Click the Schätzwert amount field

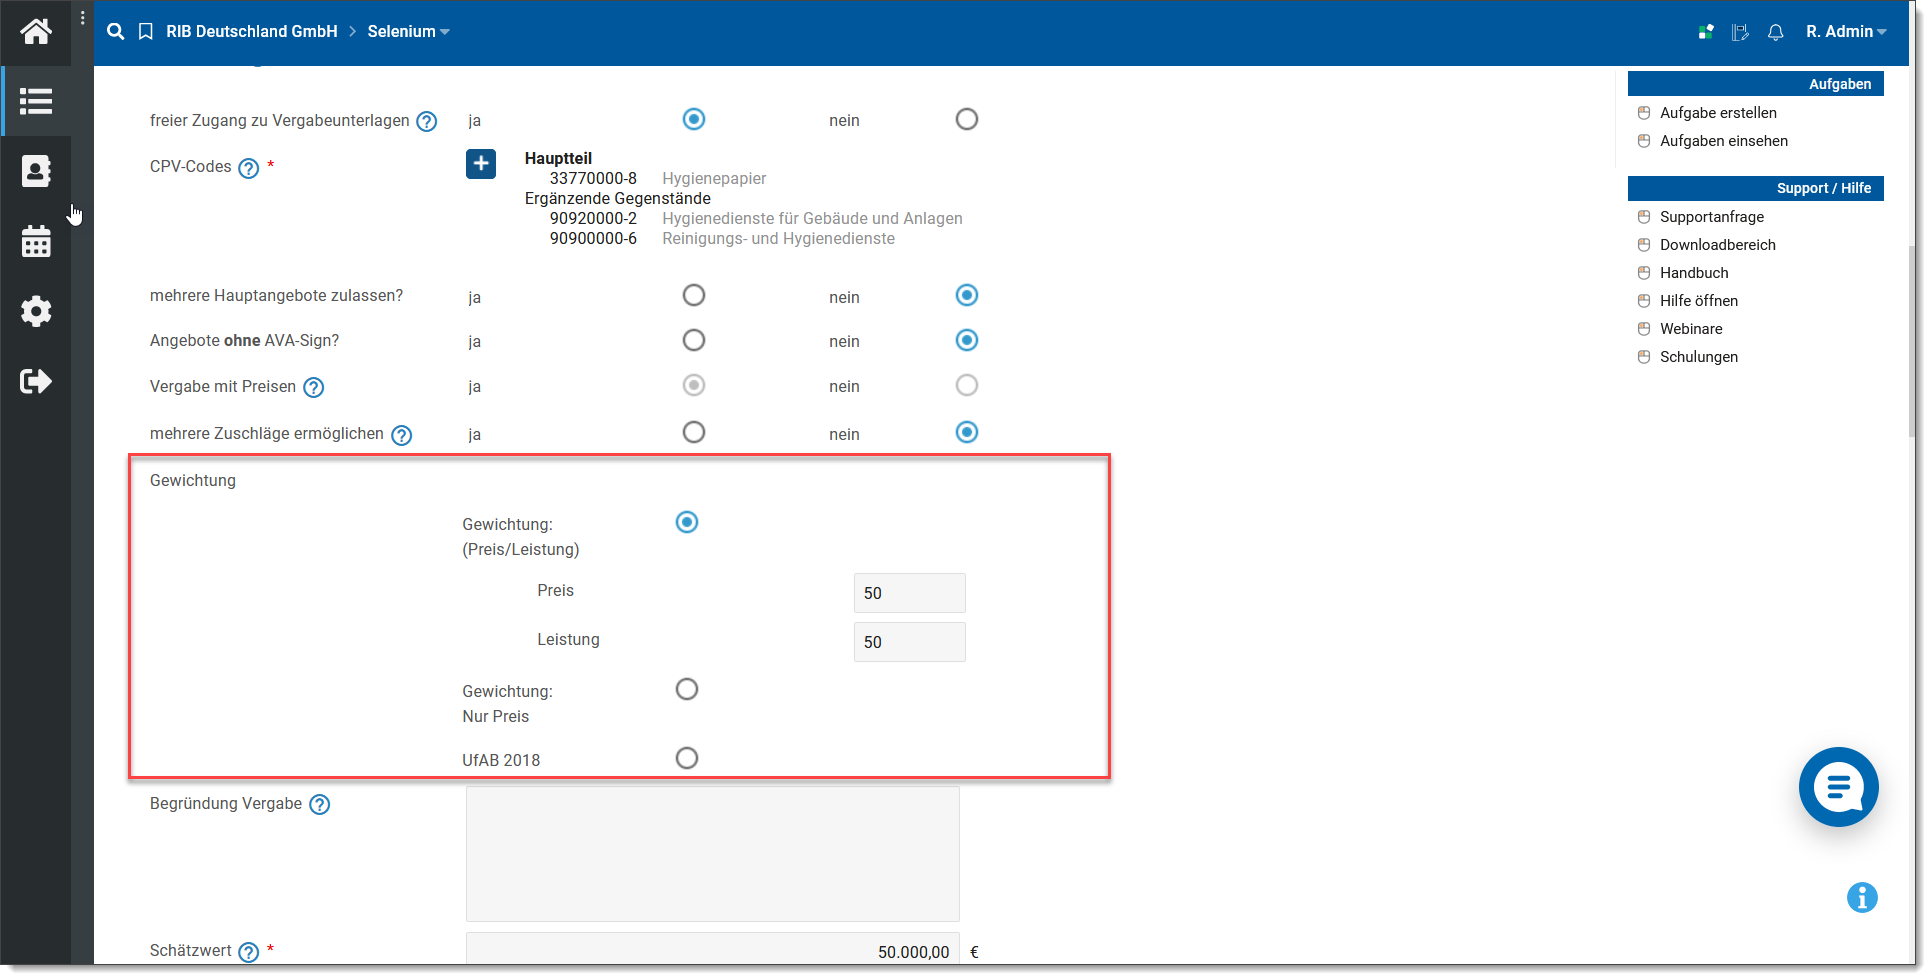(x=713, y=951)
